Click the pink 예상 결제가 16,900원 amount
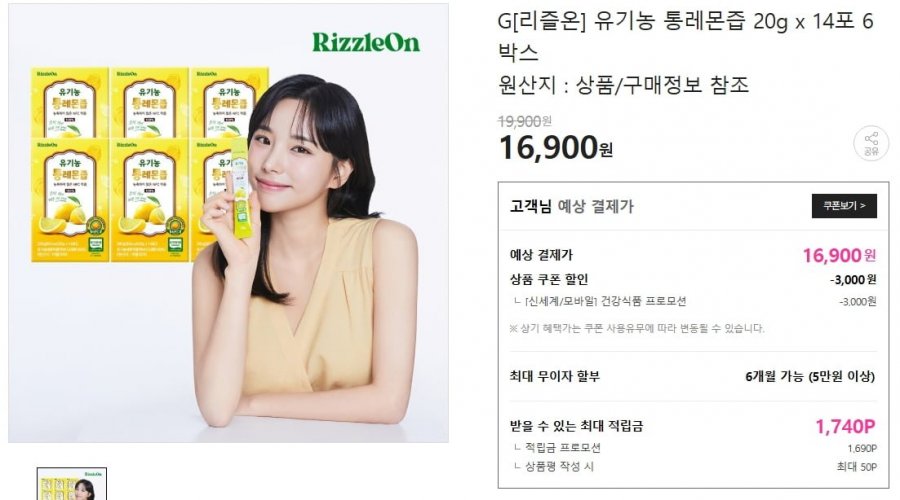The height and width of the screenshot is (500, 900). tap(839, 255)
